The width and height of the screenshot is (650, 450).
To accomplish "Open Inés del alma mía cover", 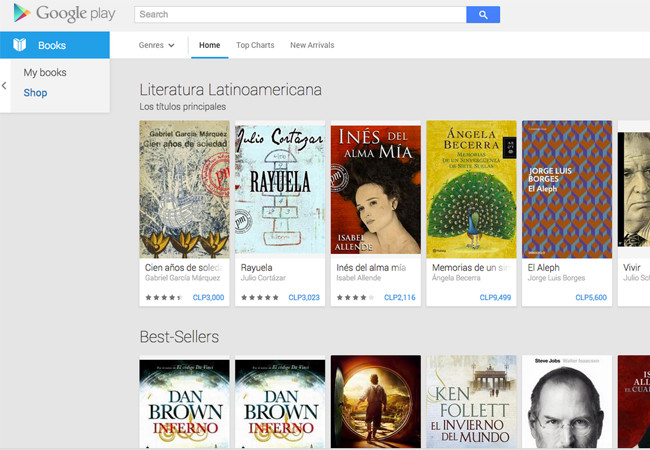I will (376, 189).
